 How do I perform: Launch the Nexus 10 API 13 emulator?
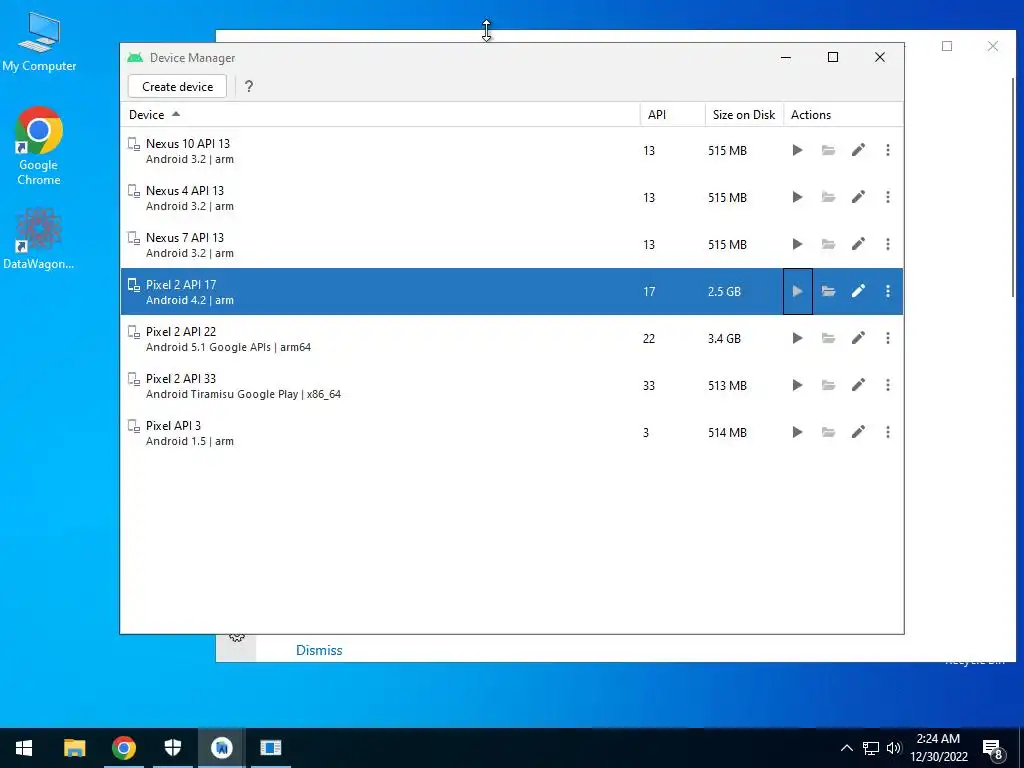click(x=797, y=150)
